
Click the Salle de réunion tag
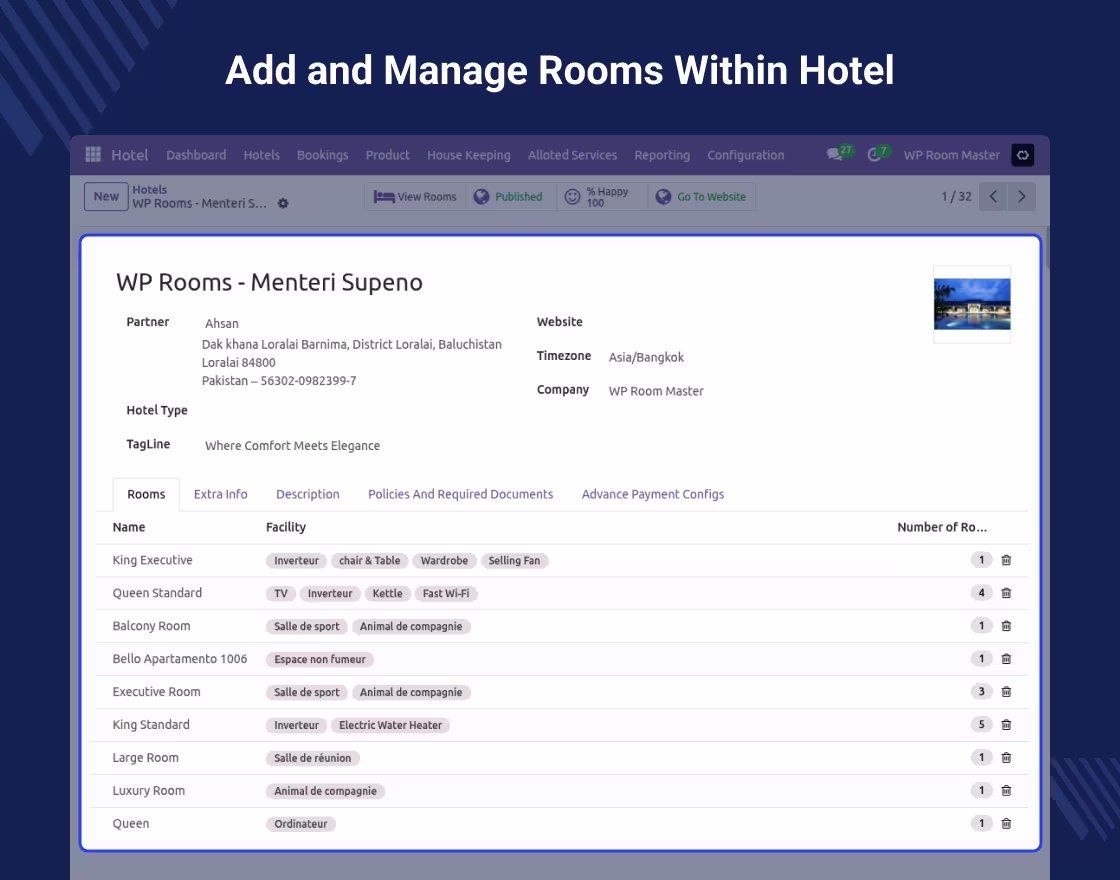312,758
